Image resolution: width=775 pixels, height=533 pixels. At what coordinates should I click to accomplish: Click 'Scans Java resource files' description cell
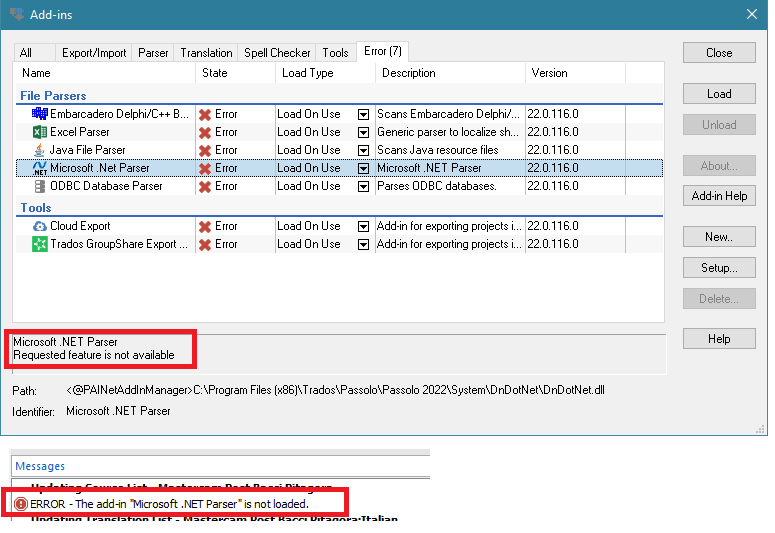click(x=438, y=150)
